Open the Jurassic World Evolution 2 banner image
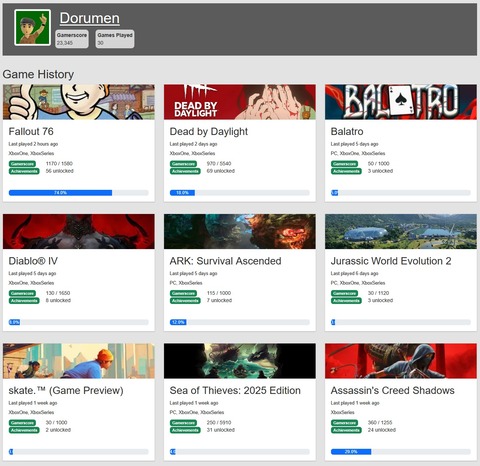The image size is (480, 466). point(401,231)
